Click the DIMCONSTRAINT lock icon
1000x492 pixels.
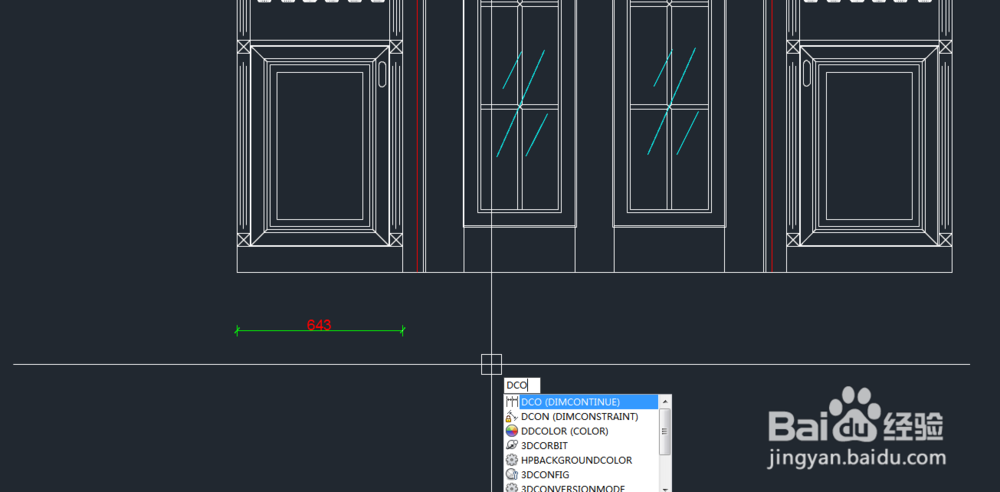(x=511, y=417)
